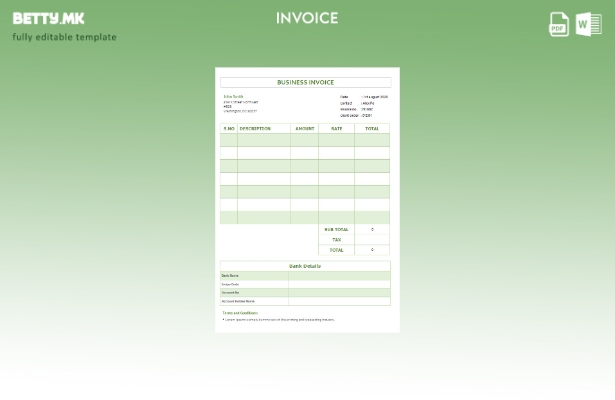
Task: Click the Terms and Conditions heading
Action: (240, 313)
